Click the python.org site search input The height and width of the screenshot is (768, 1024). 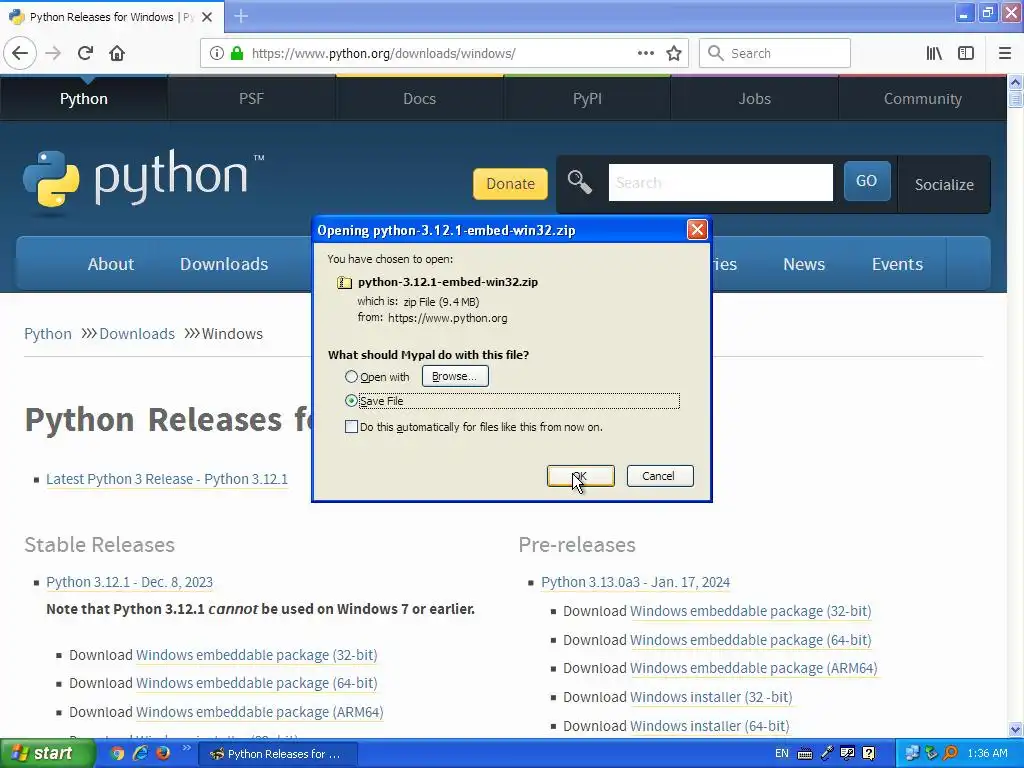[x=720, y=183]
